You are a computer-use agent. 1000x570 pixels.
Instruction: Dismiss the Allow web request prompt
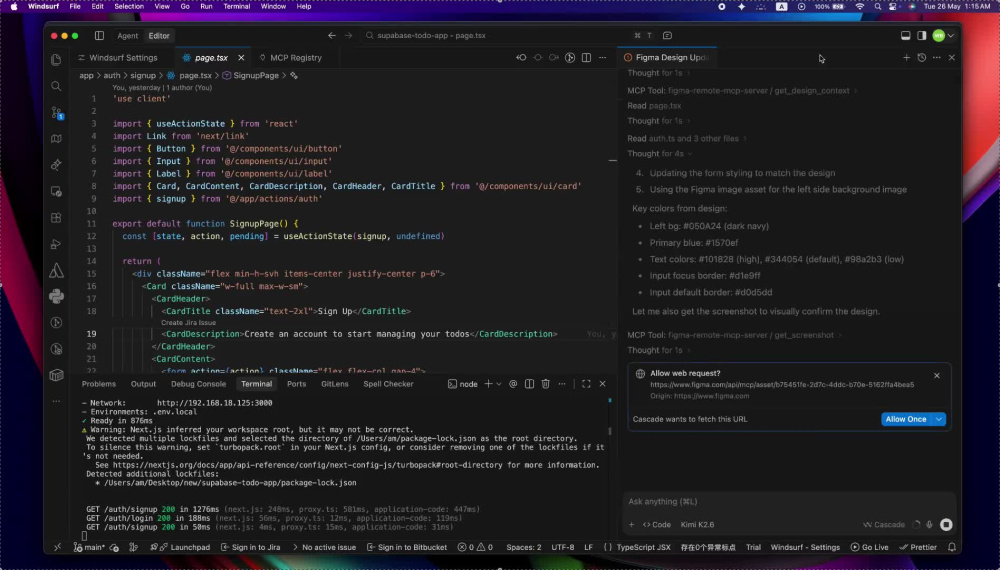point(936,376)
